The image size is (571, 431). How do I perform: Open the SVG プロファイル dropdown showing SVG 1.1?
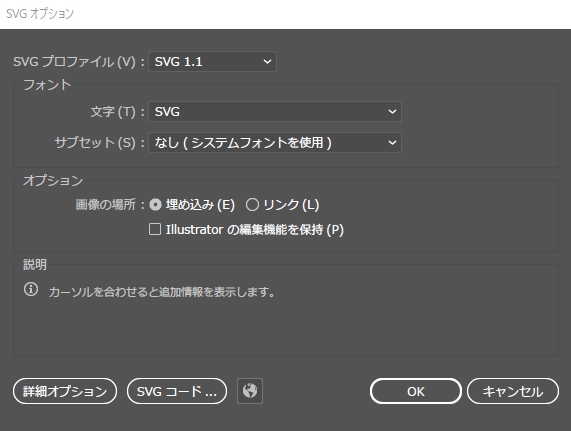[x=212, y=62]
